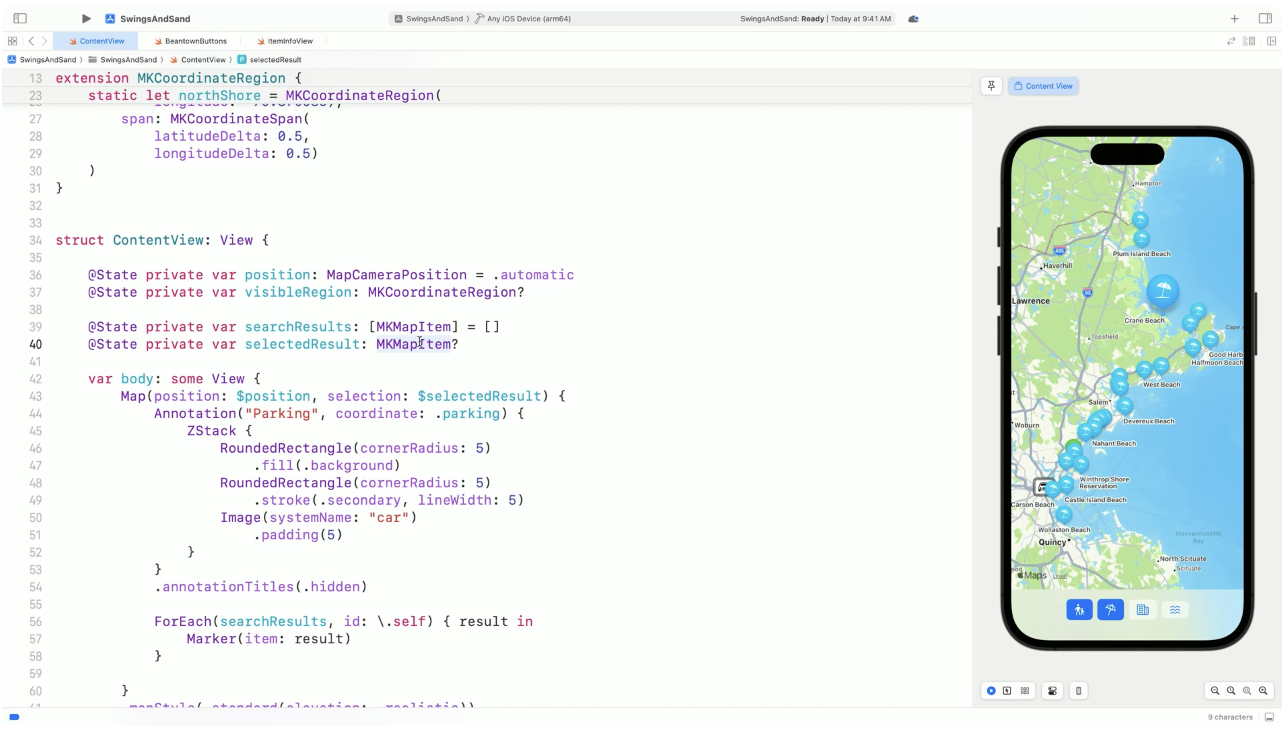Viewport: 1288px width, 732px height.
Task: Pin the preview with the pin button
Action: [x=991, y=86]
